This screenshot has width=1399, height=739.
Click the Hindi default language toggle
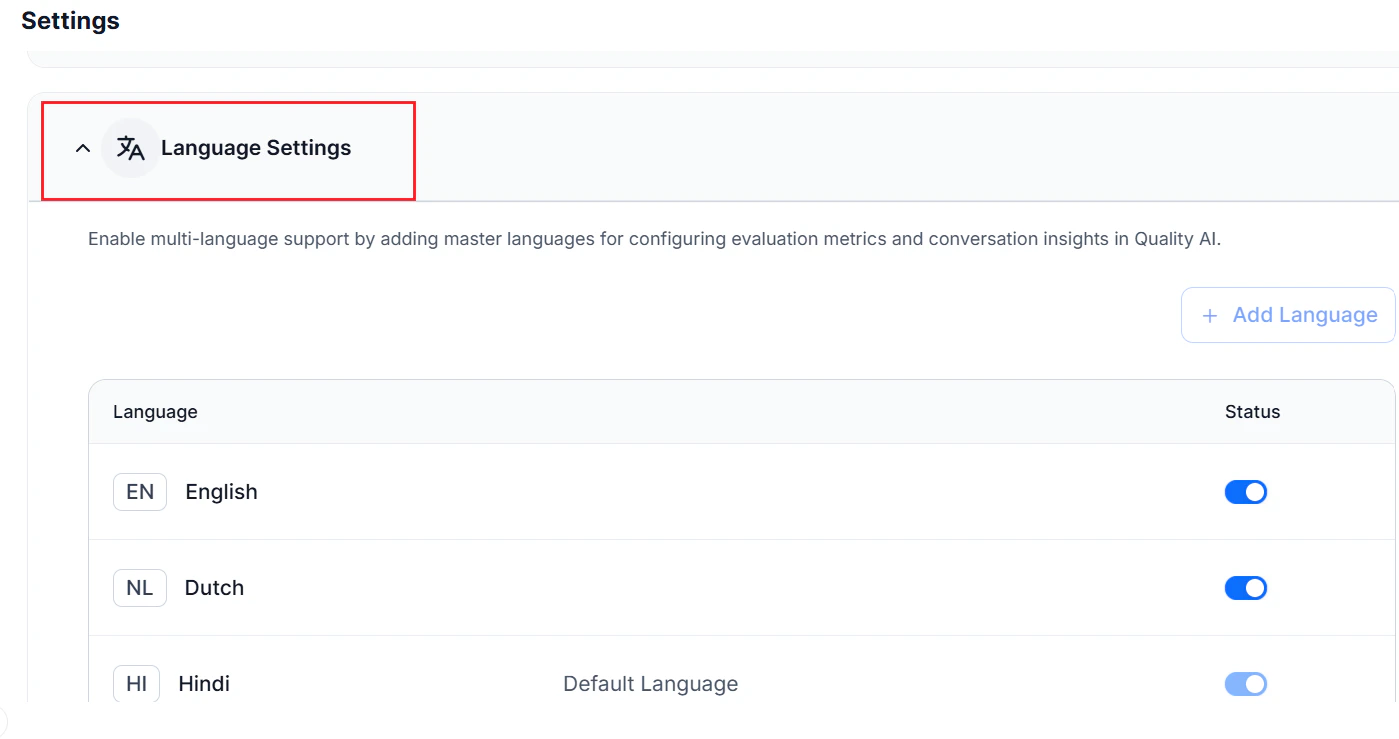pos(1246,683)
